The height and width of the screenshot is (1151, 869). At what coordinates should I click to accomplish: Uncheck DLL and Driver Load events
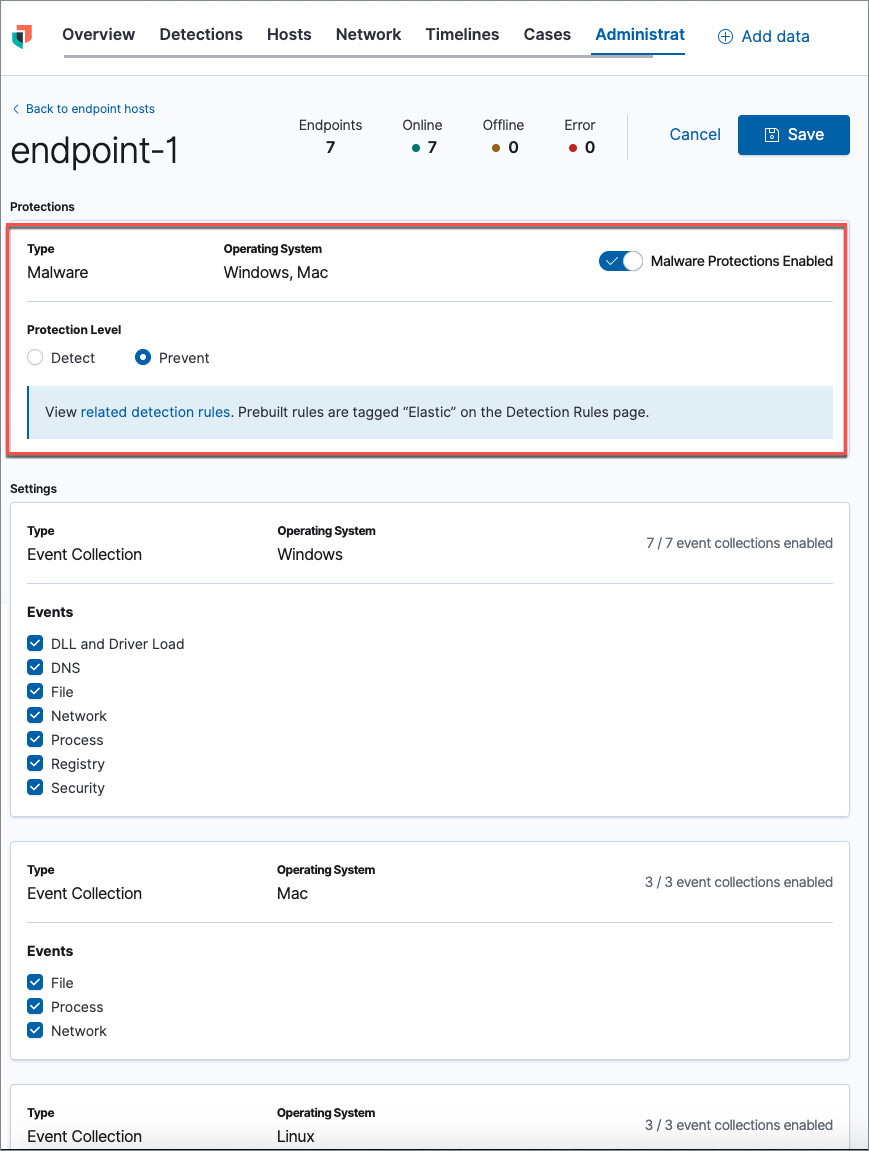click(36, 644)
